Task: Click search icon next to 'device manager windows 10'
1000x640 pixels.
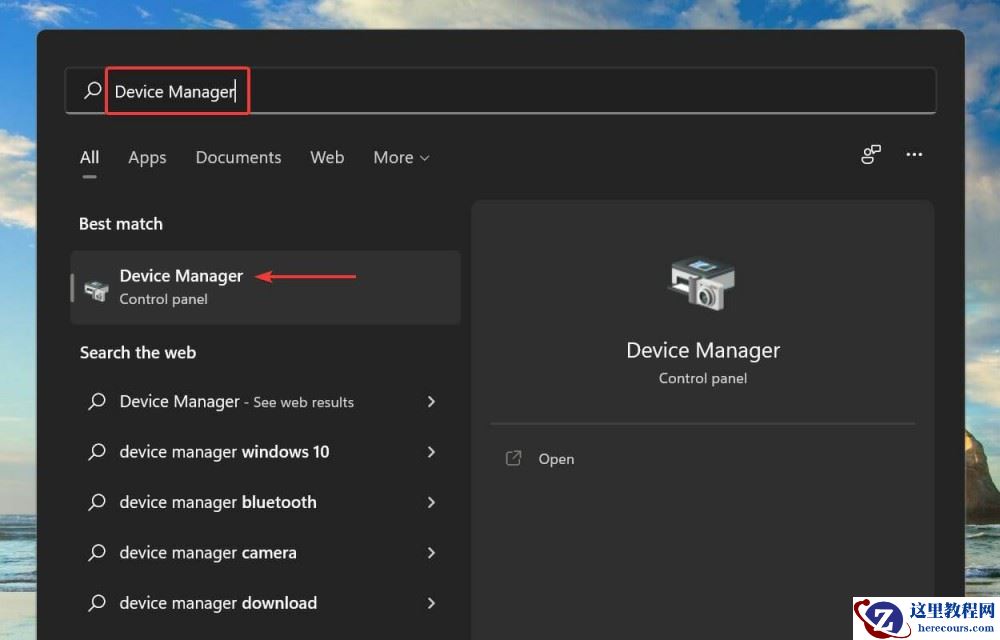Action: [x=96, y=452]
